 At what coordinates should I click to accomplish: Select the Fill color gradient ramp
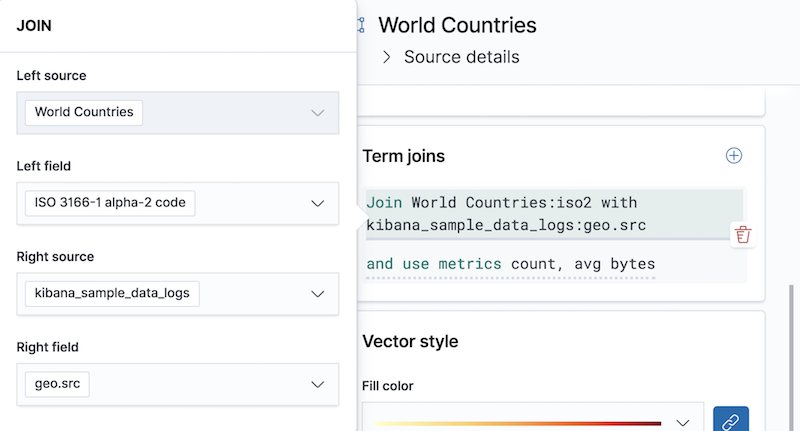(x=518, y=422)
